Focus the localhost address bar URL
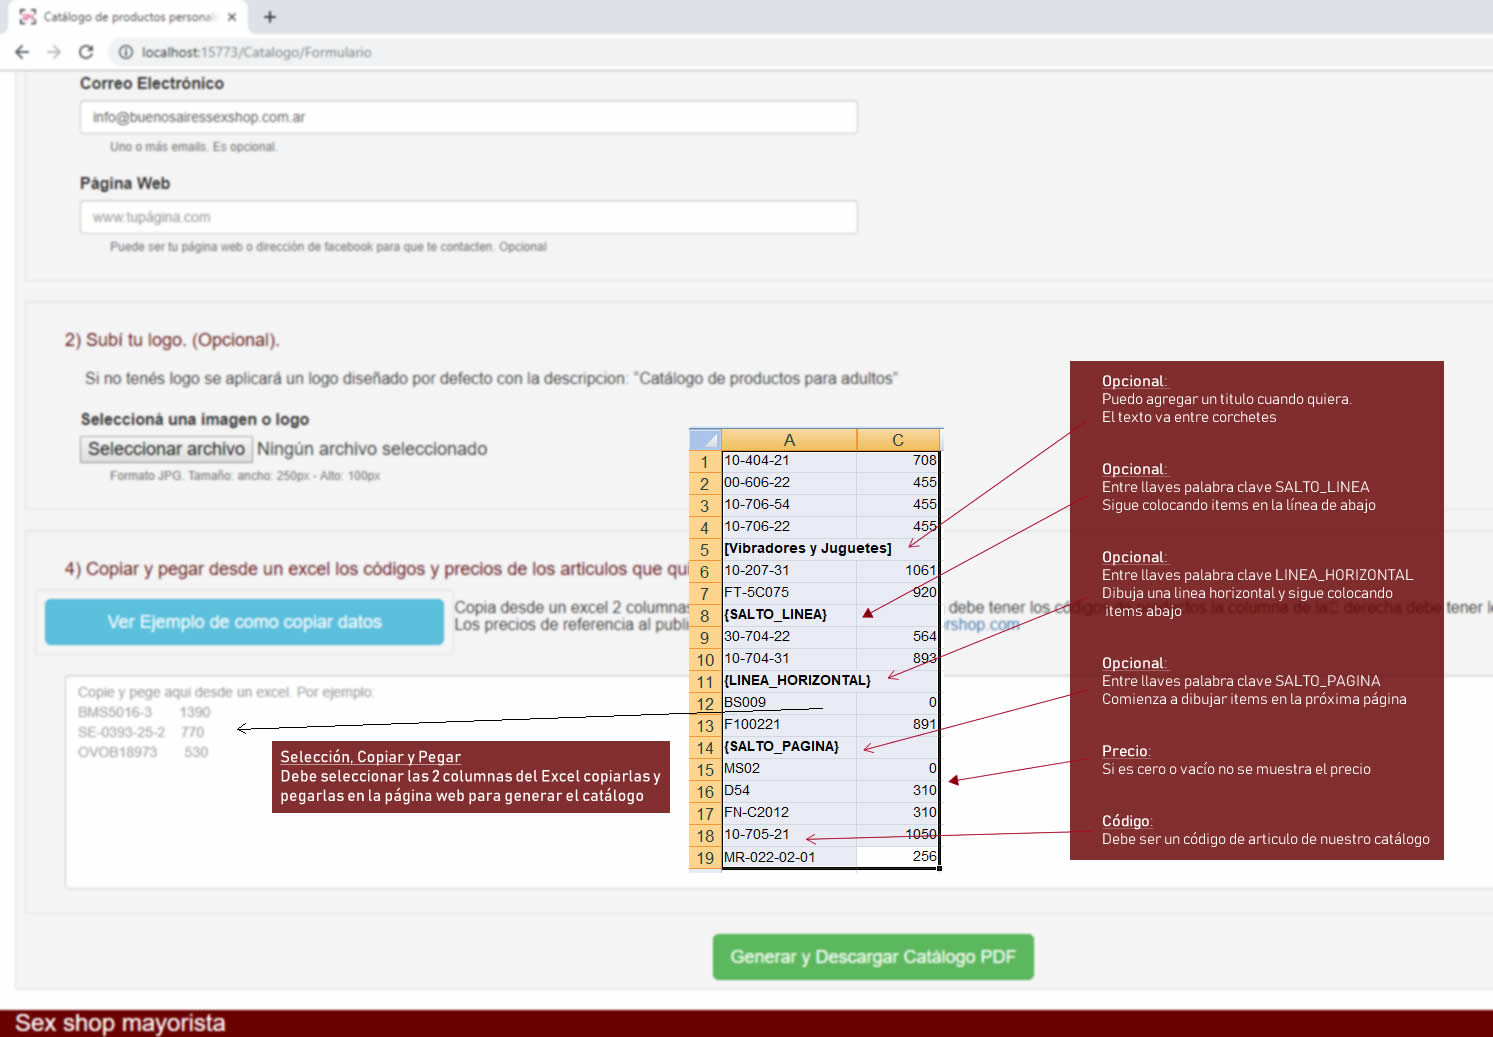Image resolution: width=1493 pixels, height=1037 pixels. [x=256, y=52]
